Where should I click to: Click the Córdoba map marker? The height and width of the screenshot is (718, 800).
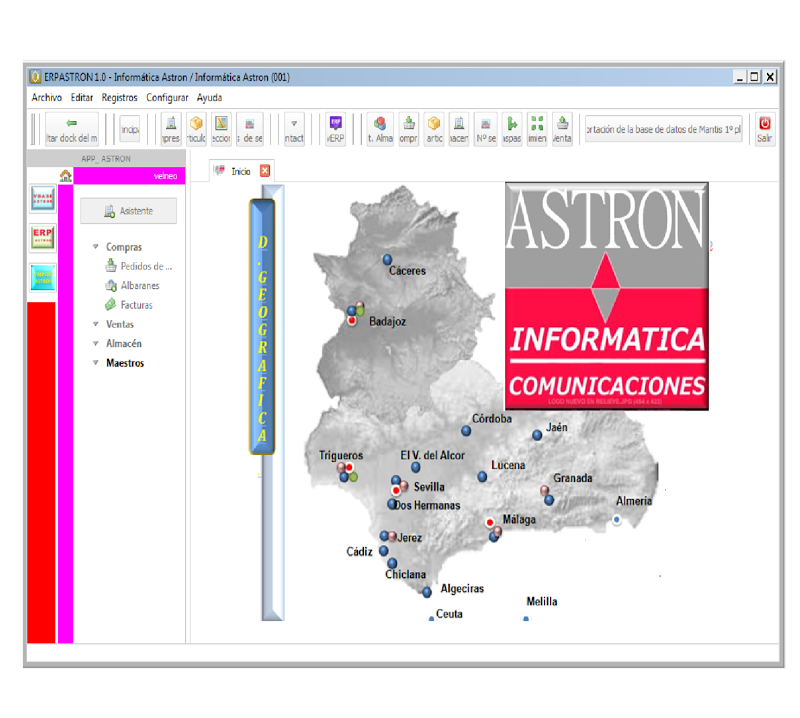[466, 431]
